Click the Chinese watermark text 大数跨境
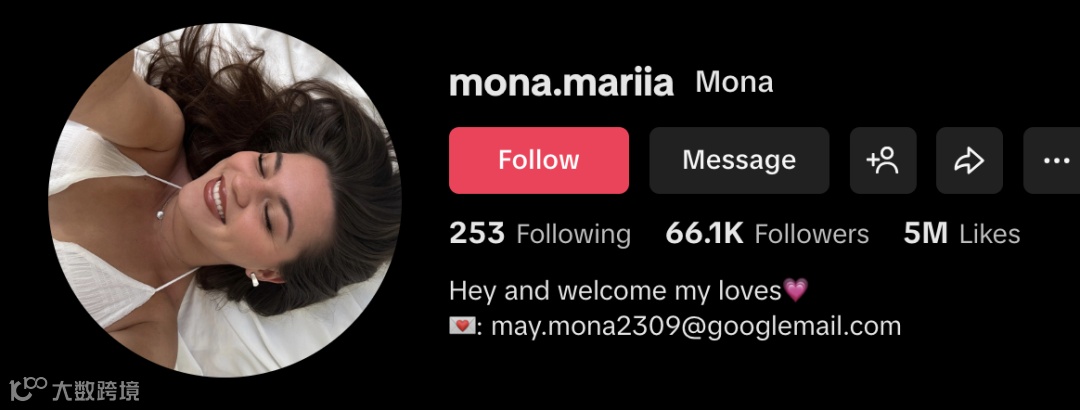 [x=96, y=390]
